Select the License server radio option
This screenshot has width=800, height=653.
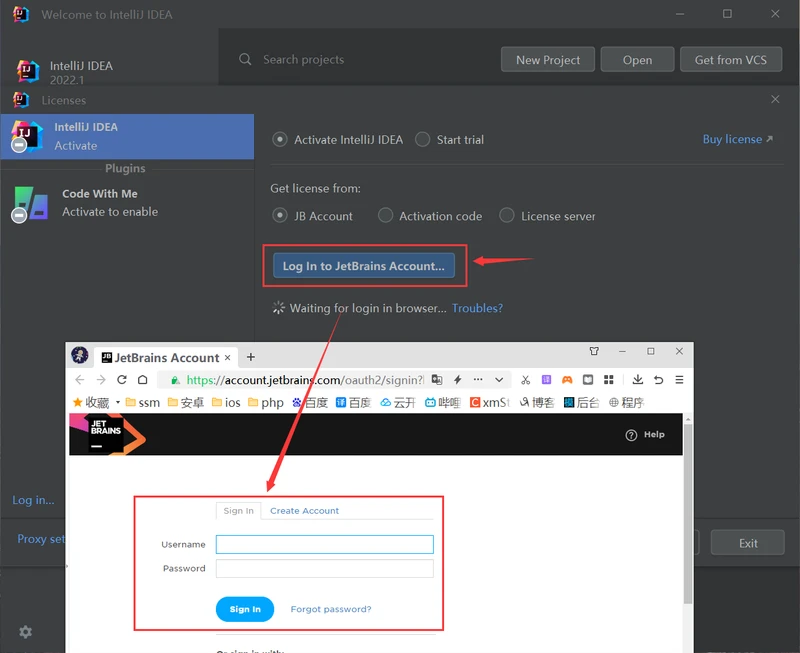pos(507,216)
